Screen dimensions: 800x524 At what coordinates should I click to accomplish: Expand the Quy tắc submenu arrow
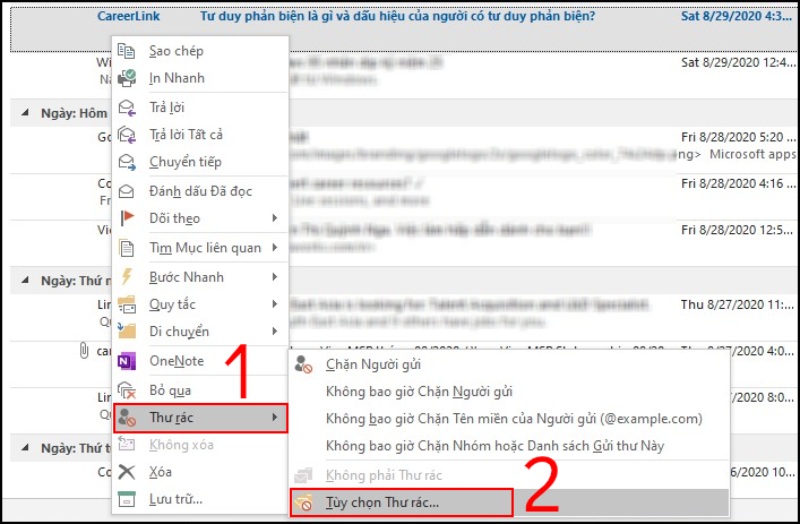pyautogui.click(x=274, y=304)
